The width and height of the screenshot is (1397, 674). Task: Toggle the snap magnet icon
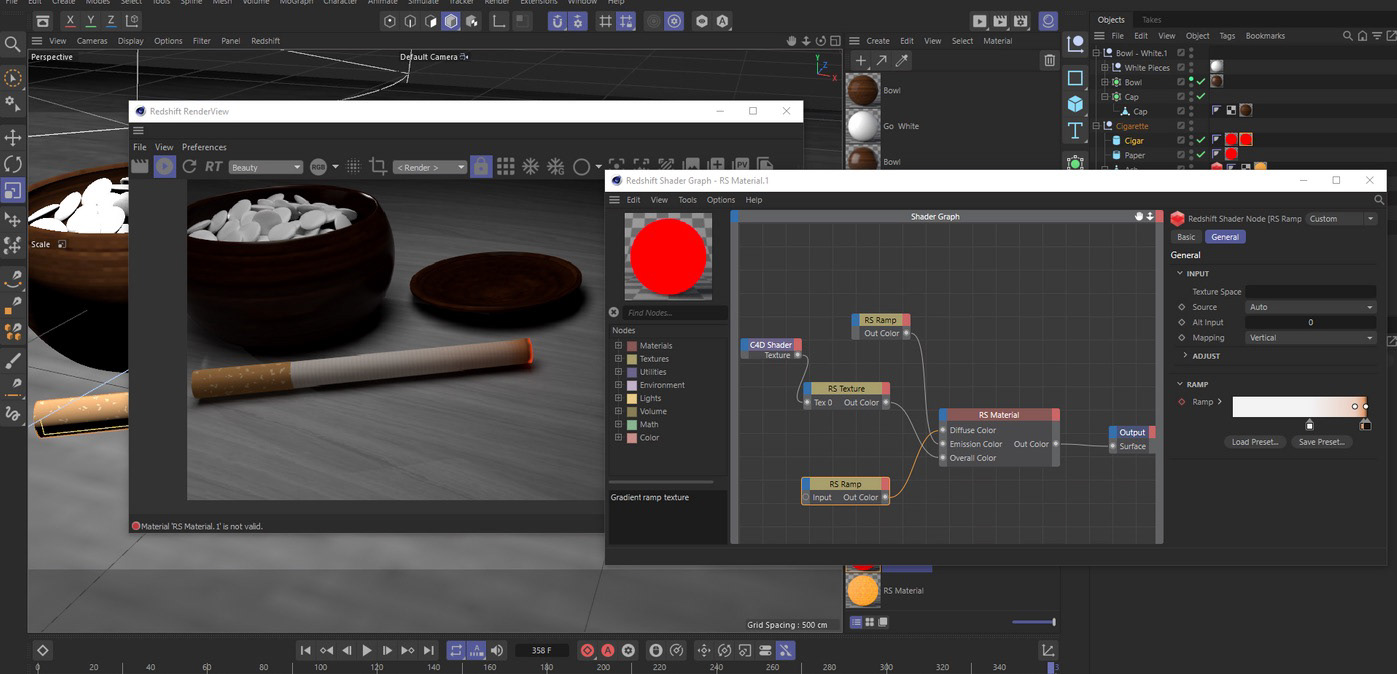(x=557, y=21)
